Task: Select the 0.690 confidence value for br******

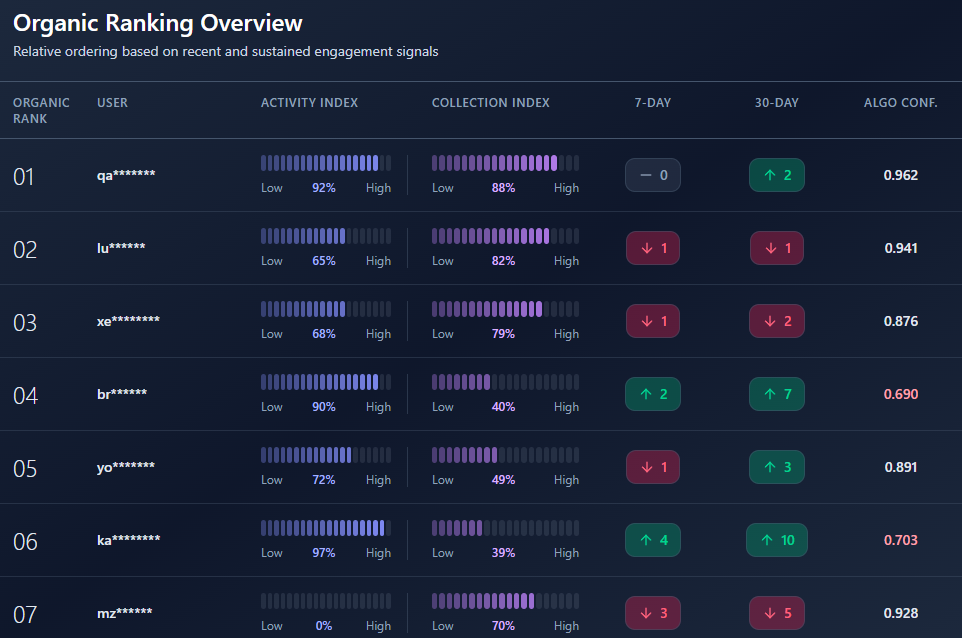Action: 901,394
